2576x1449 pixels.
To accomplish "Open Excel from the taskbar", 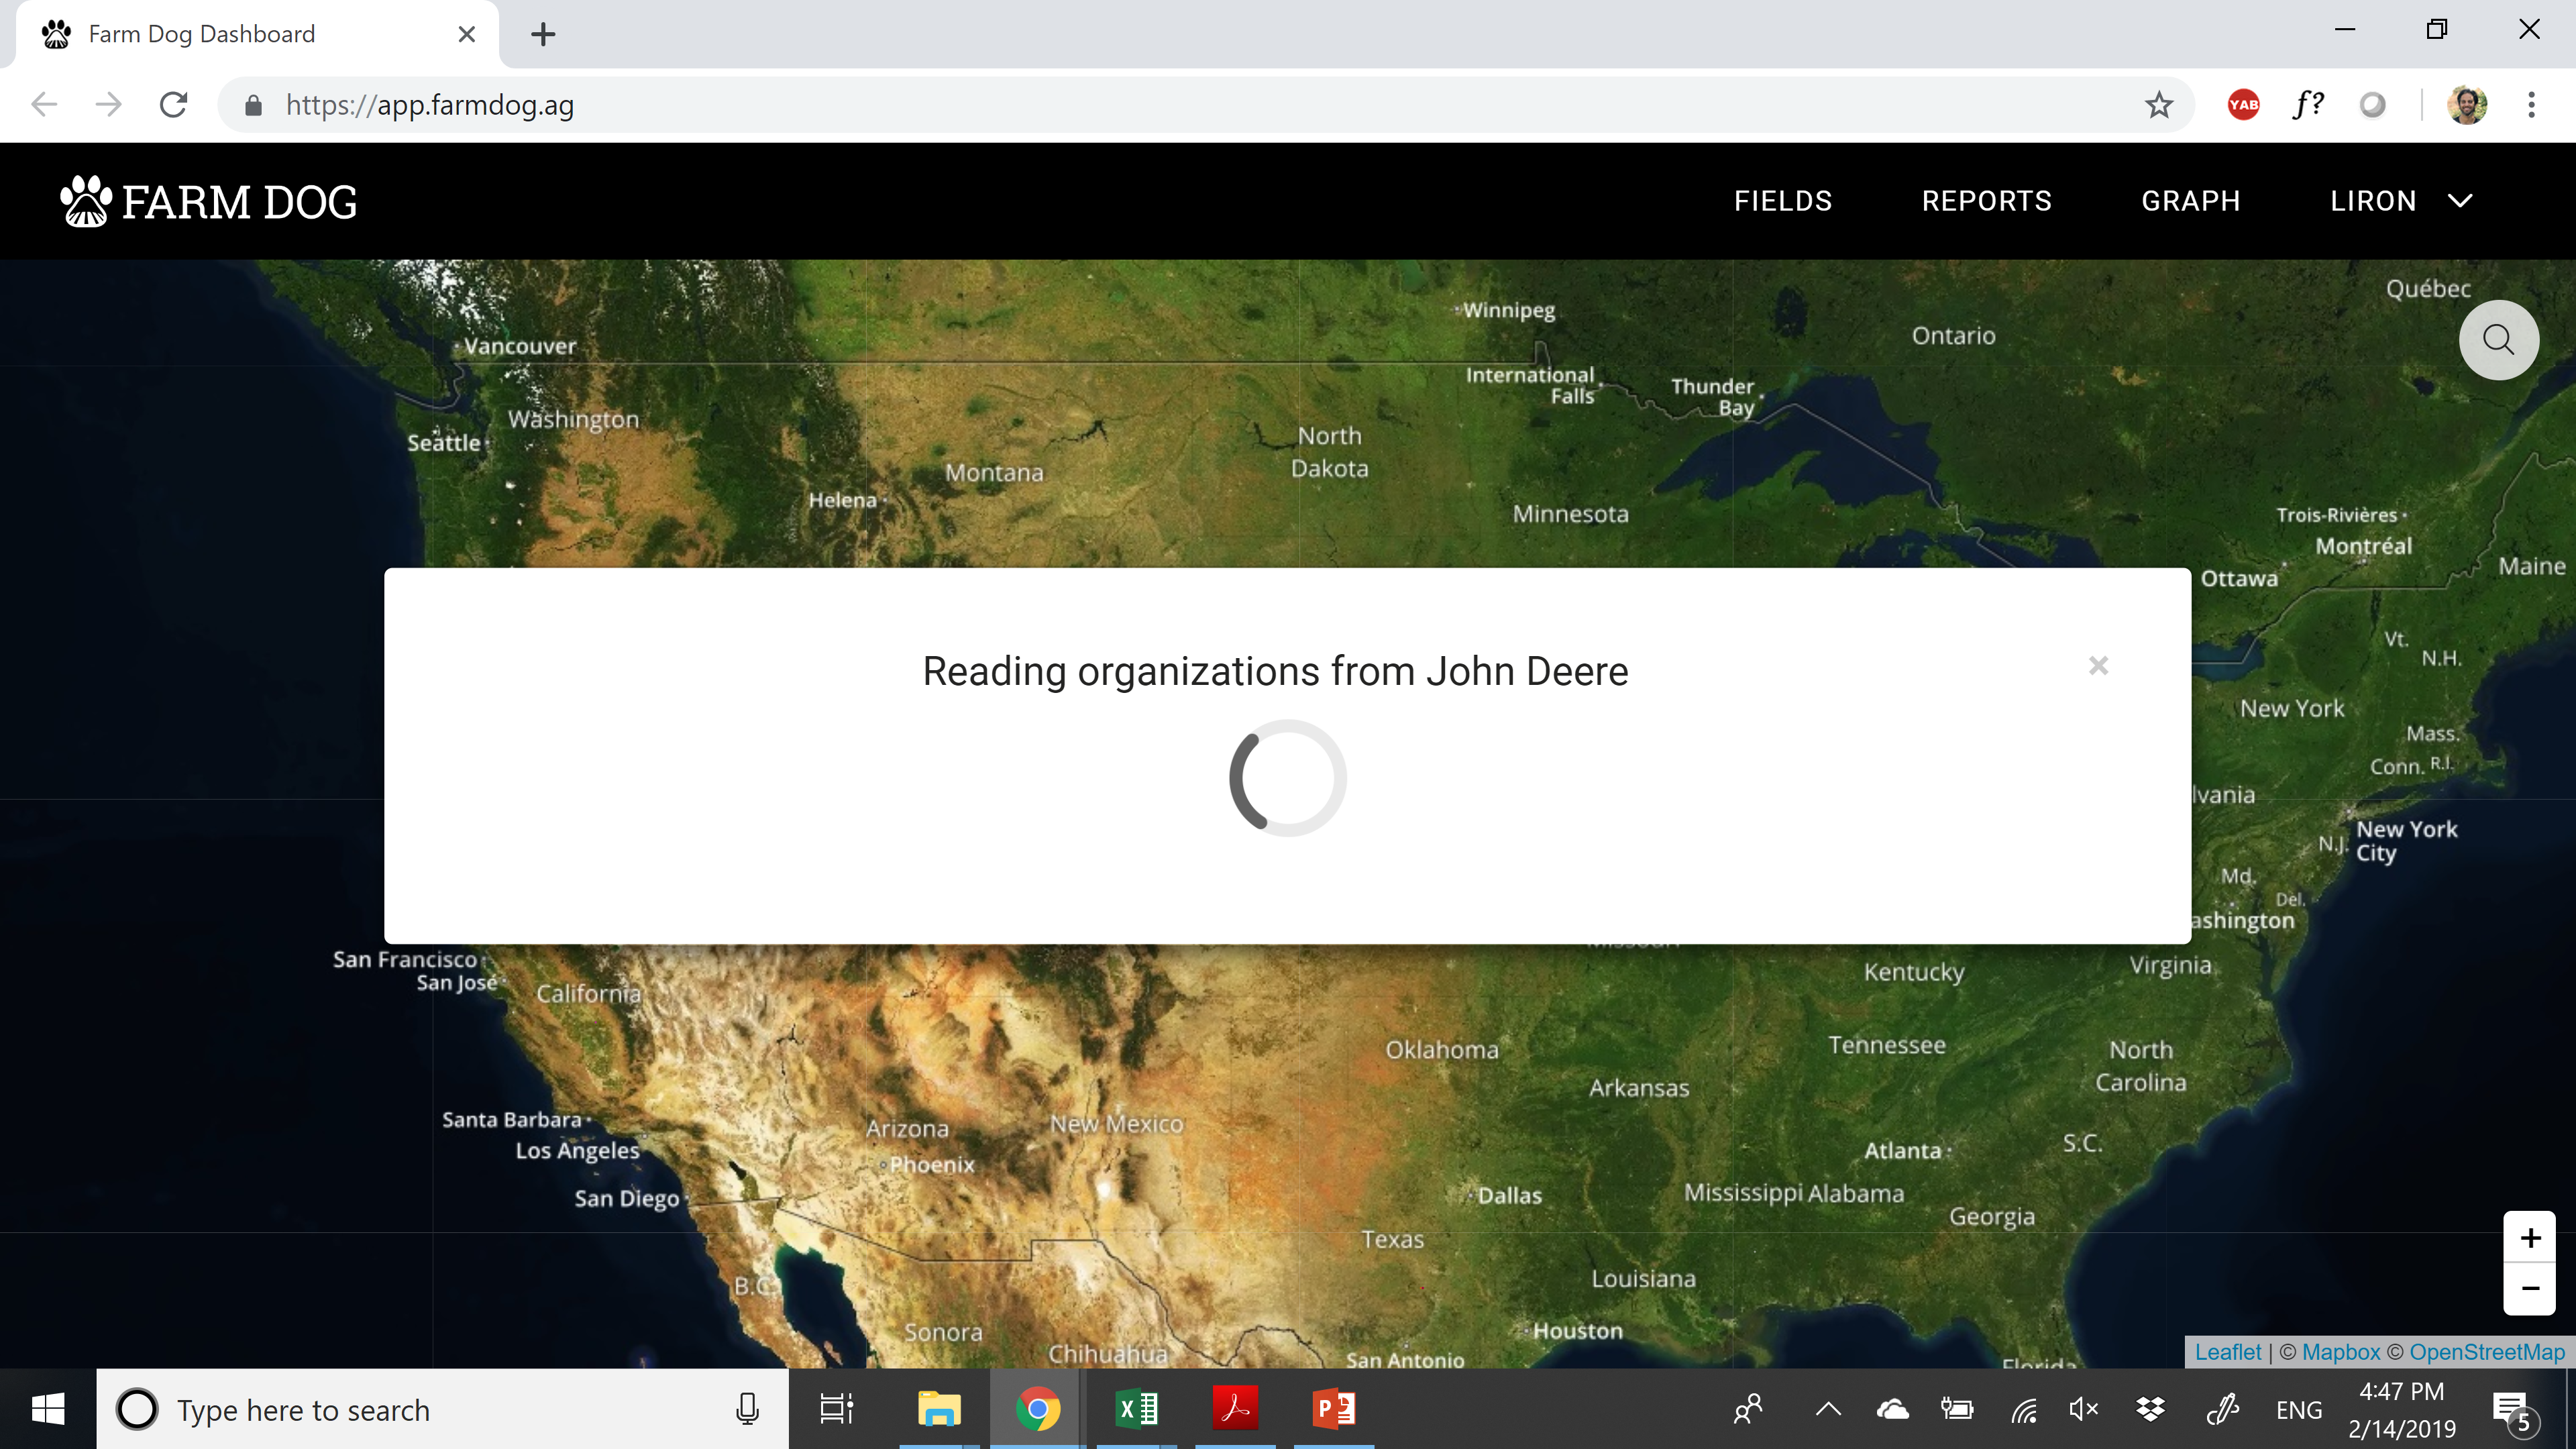I will 1136,1409.
